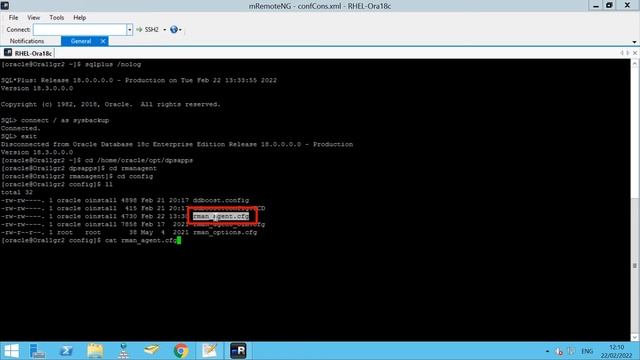
Task: Open the panel list dropdown arrow at right
Action: (x=634, y=42)
